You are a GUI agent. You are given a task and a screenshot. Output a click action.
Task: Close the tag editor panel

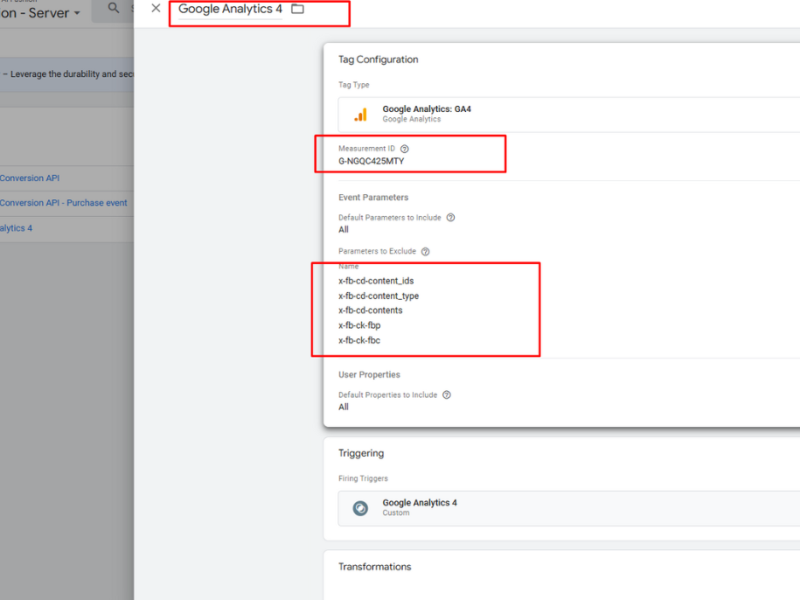point(156,8)
